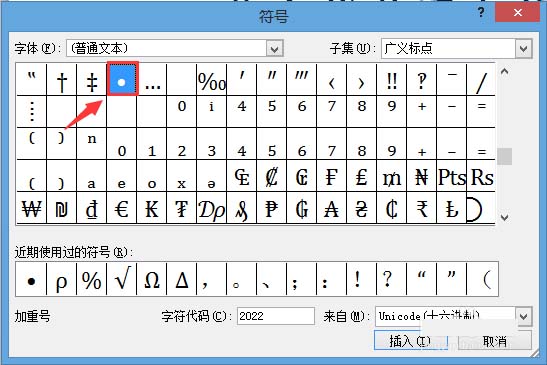The height and width of the screenshot is (365, 547).
Task: Open the 来自 encoding dropdown
Action: (524, 316)
